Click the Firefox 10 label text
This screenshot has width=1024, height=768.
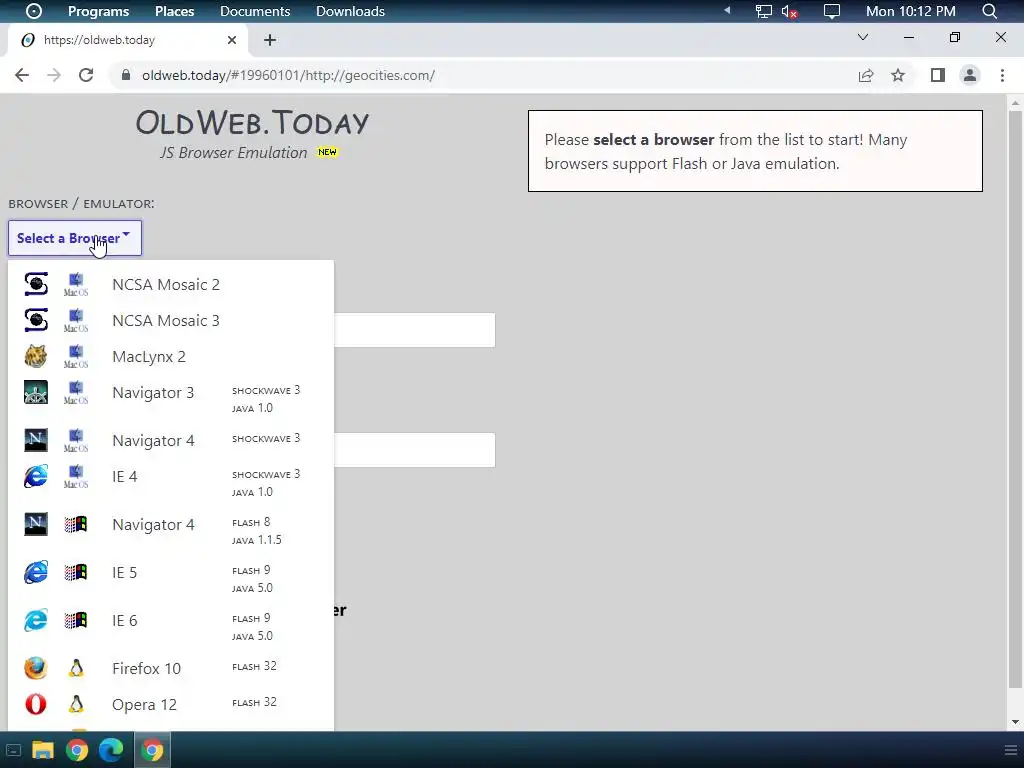click(x=146, y=669)
